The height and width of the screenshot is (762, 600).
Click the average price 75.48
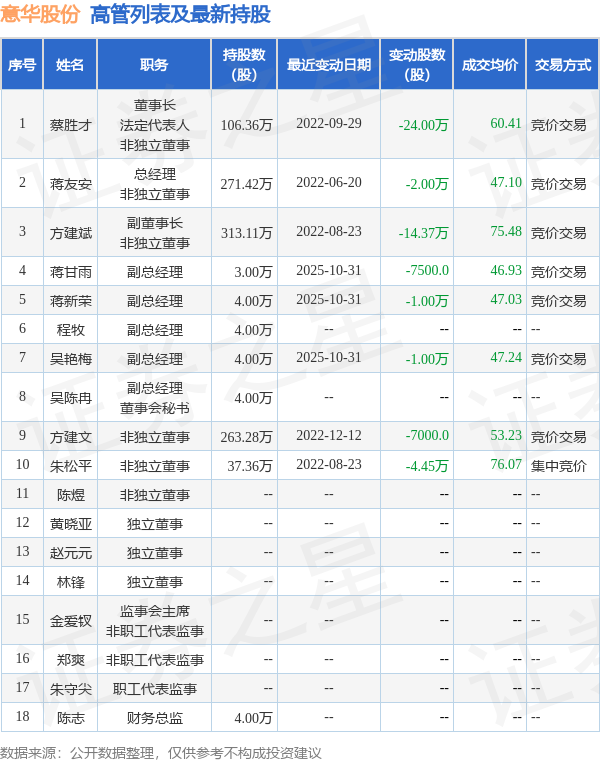tap(506, 231)
